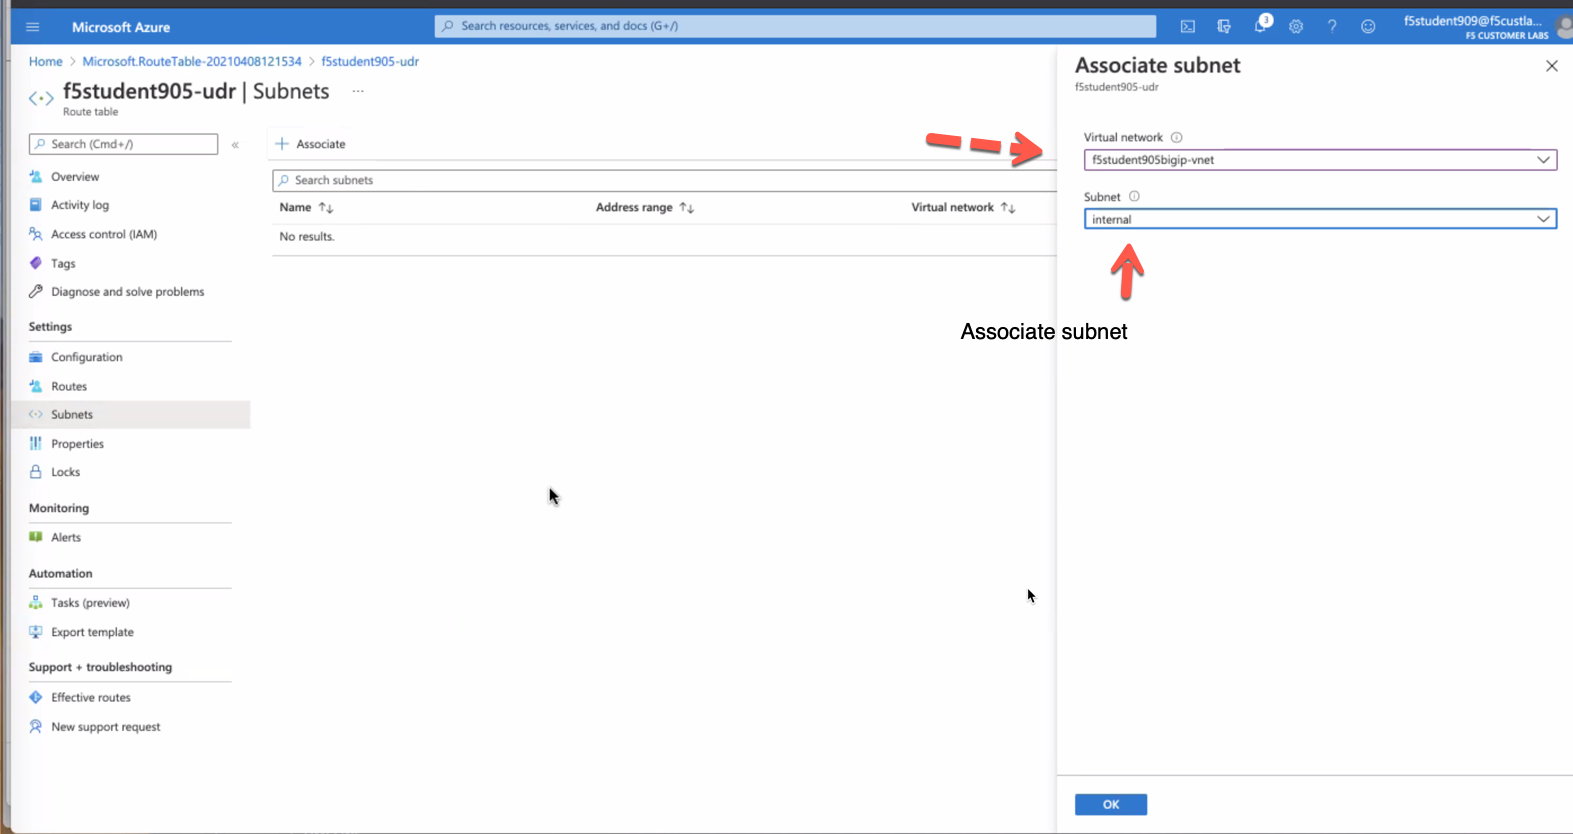Sort by Address range column arrows
The image size is (1573, 834).
686,208
